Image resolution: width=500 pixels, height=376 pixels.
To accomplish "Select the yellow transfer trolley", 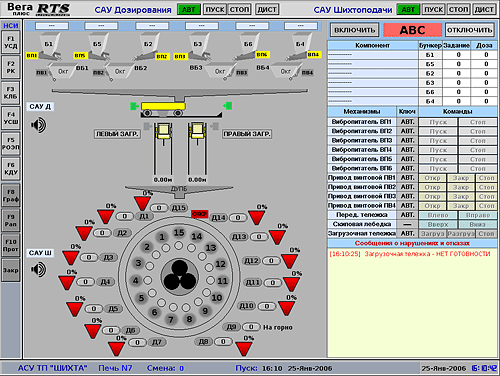I will pos(163,106).
